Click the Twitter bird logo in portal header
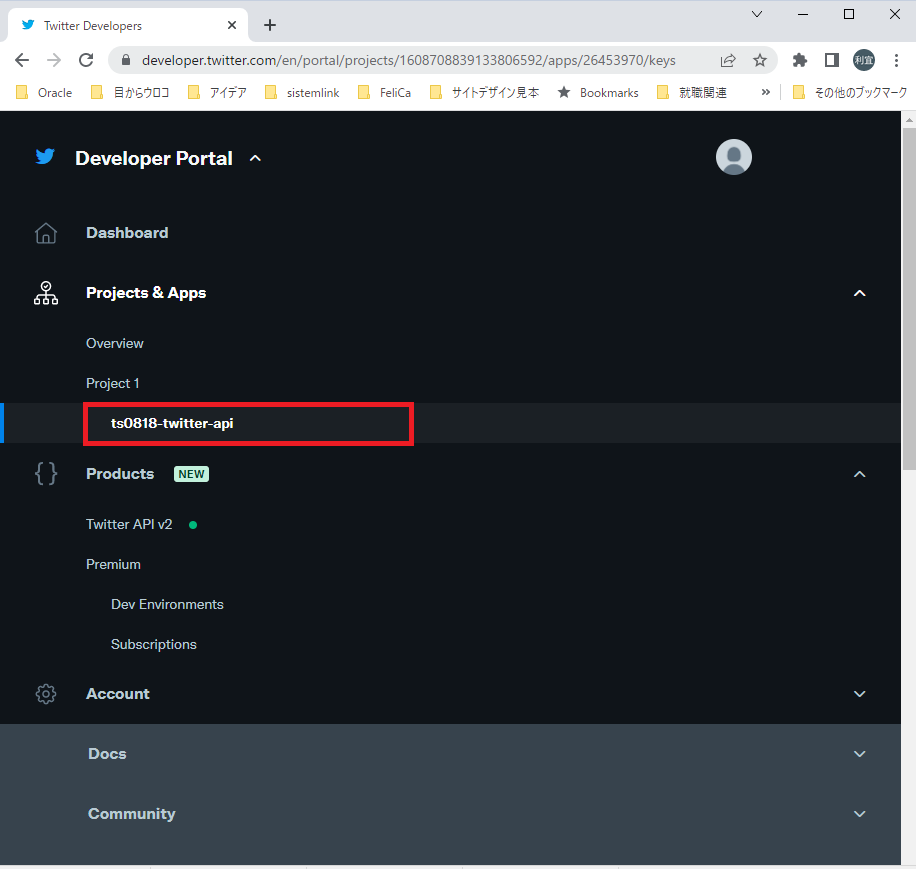 tap(45, 157)
